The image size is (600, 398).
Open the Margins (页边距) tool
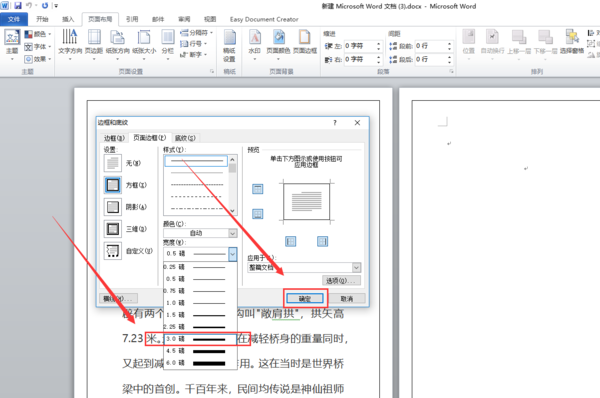(x=94, y=43)
